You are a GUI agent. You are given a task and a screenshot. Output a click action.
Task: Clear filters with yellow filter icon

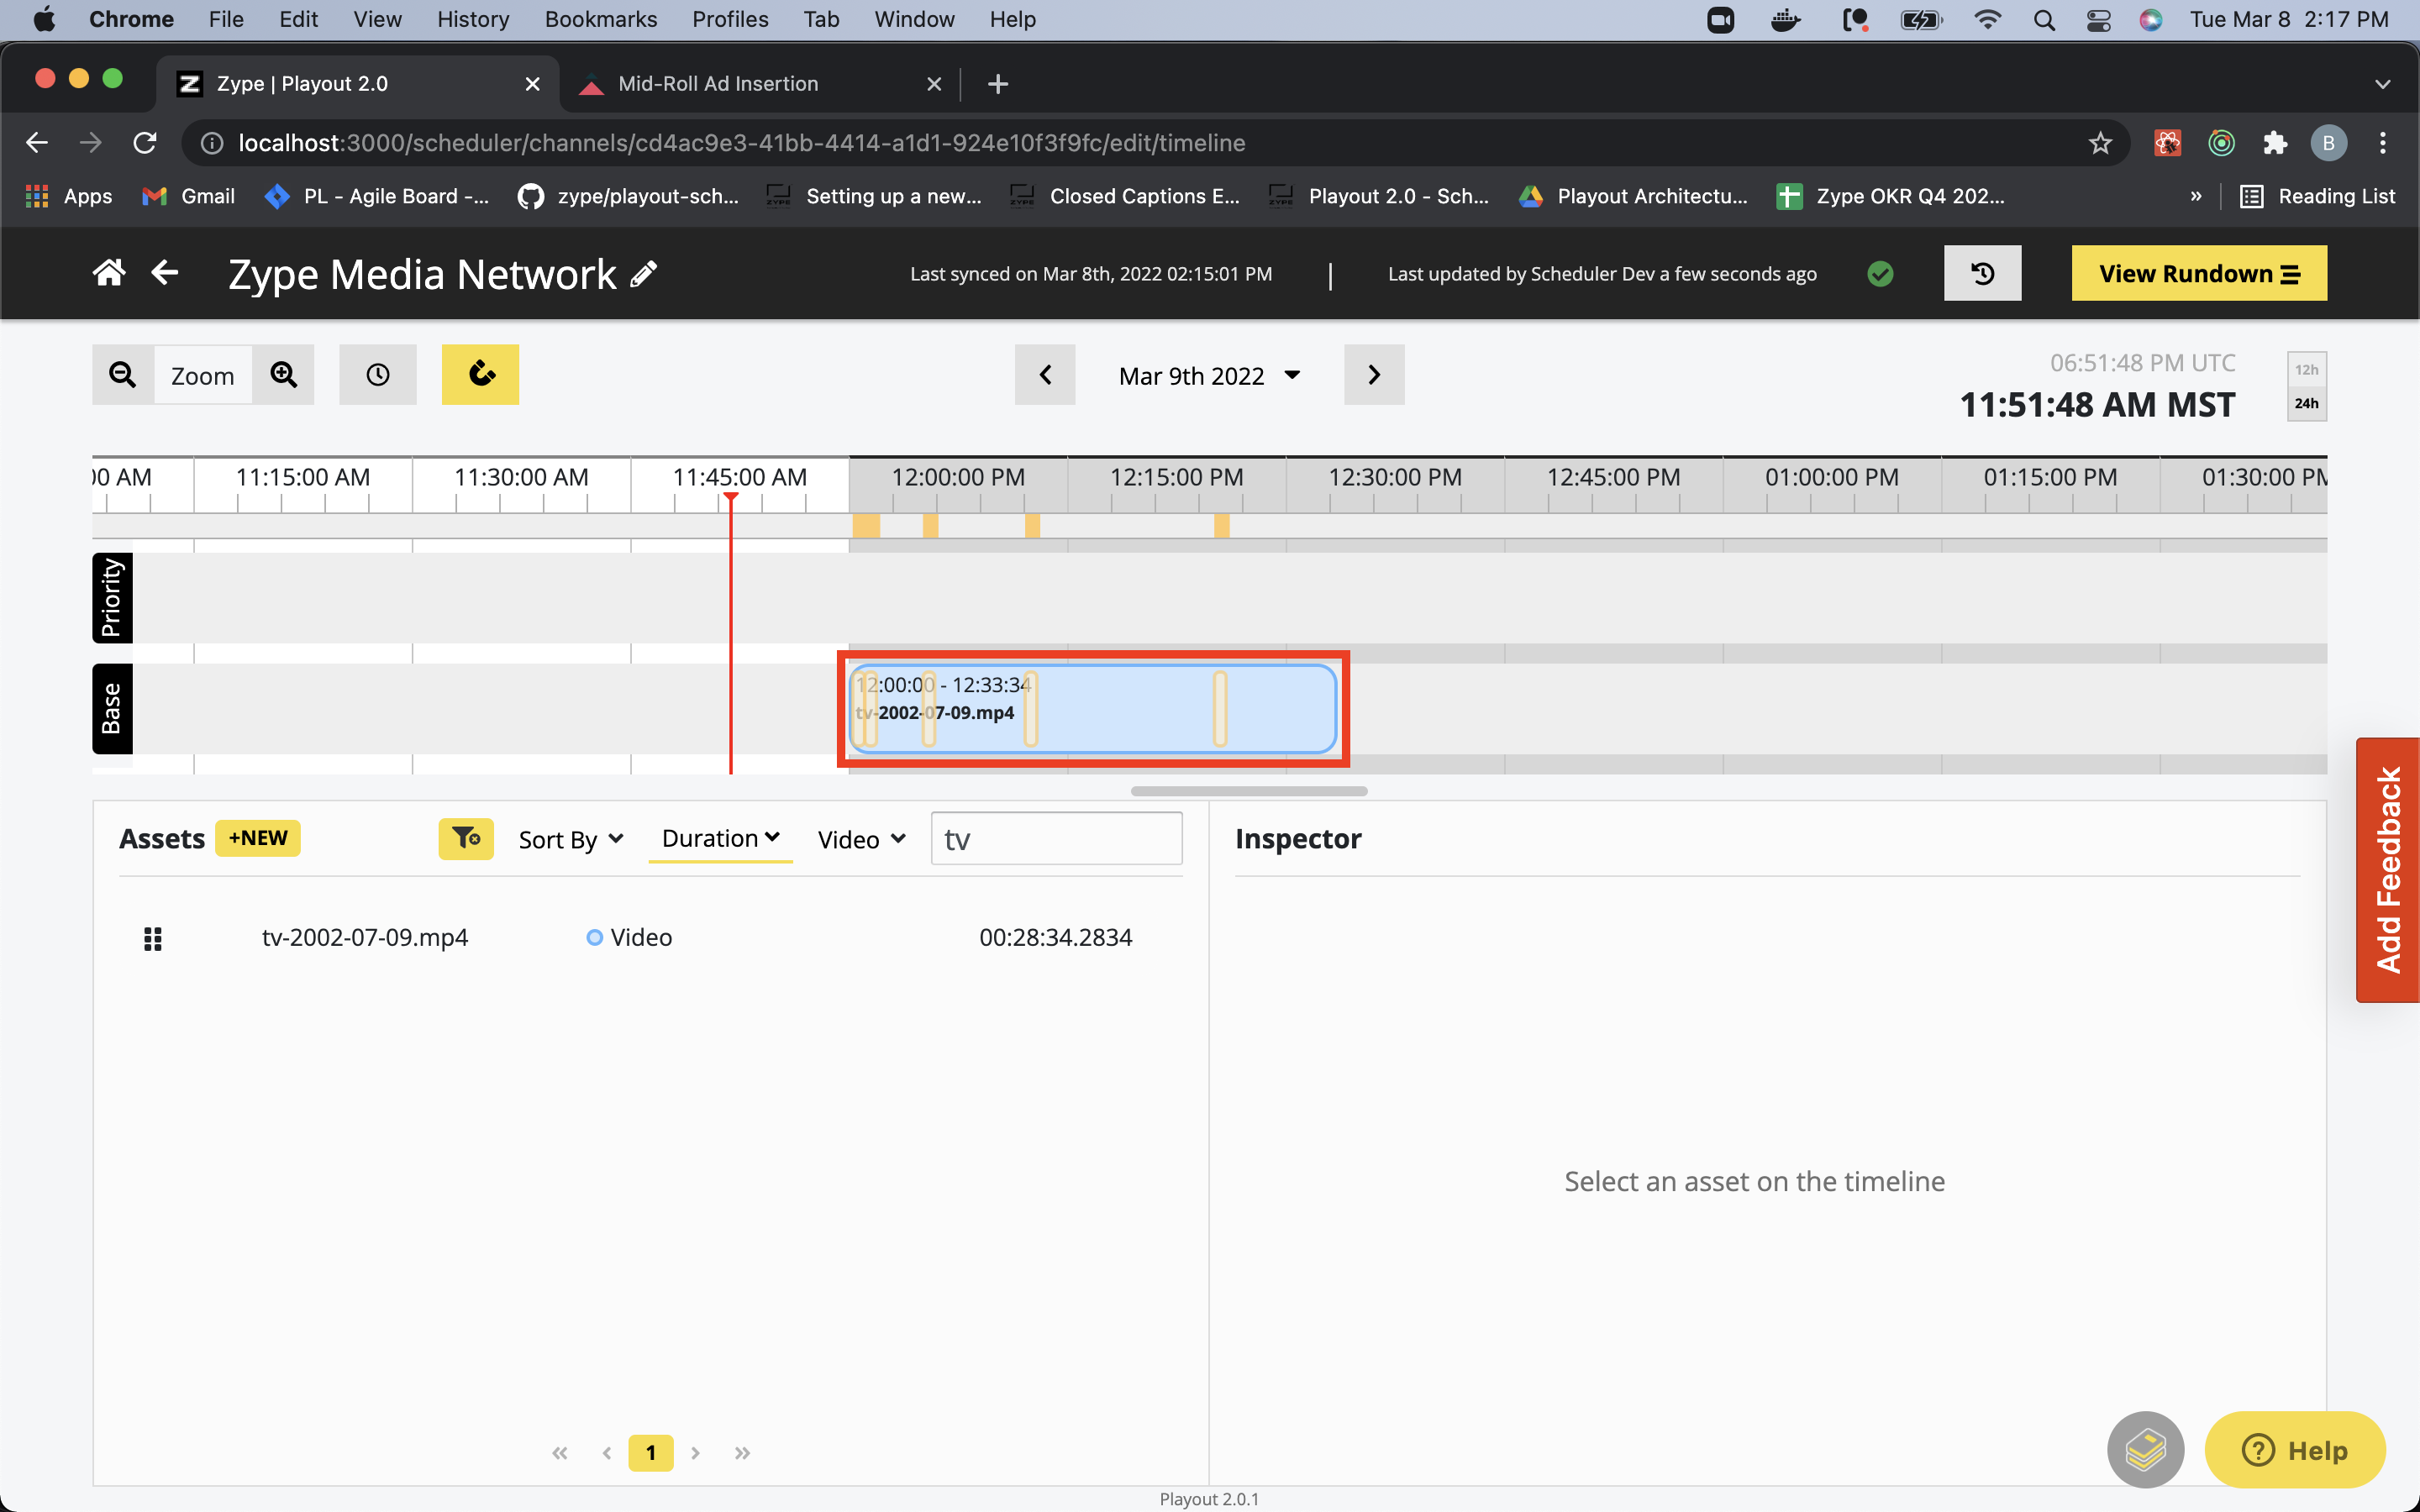[465, 838]
